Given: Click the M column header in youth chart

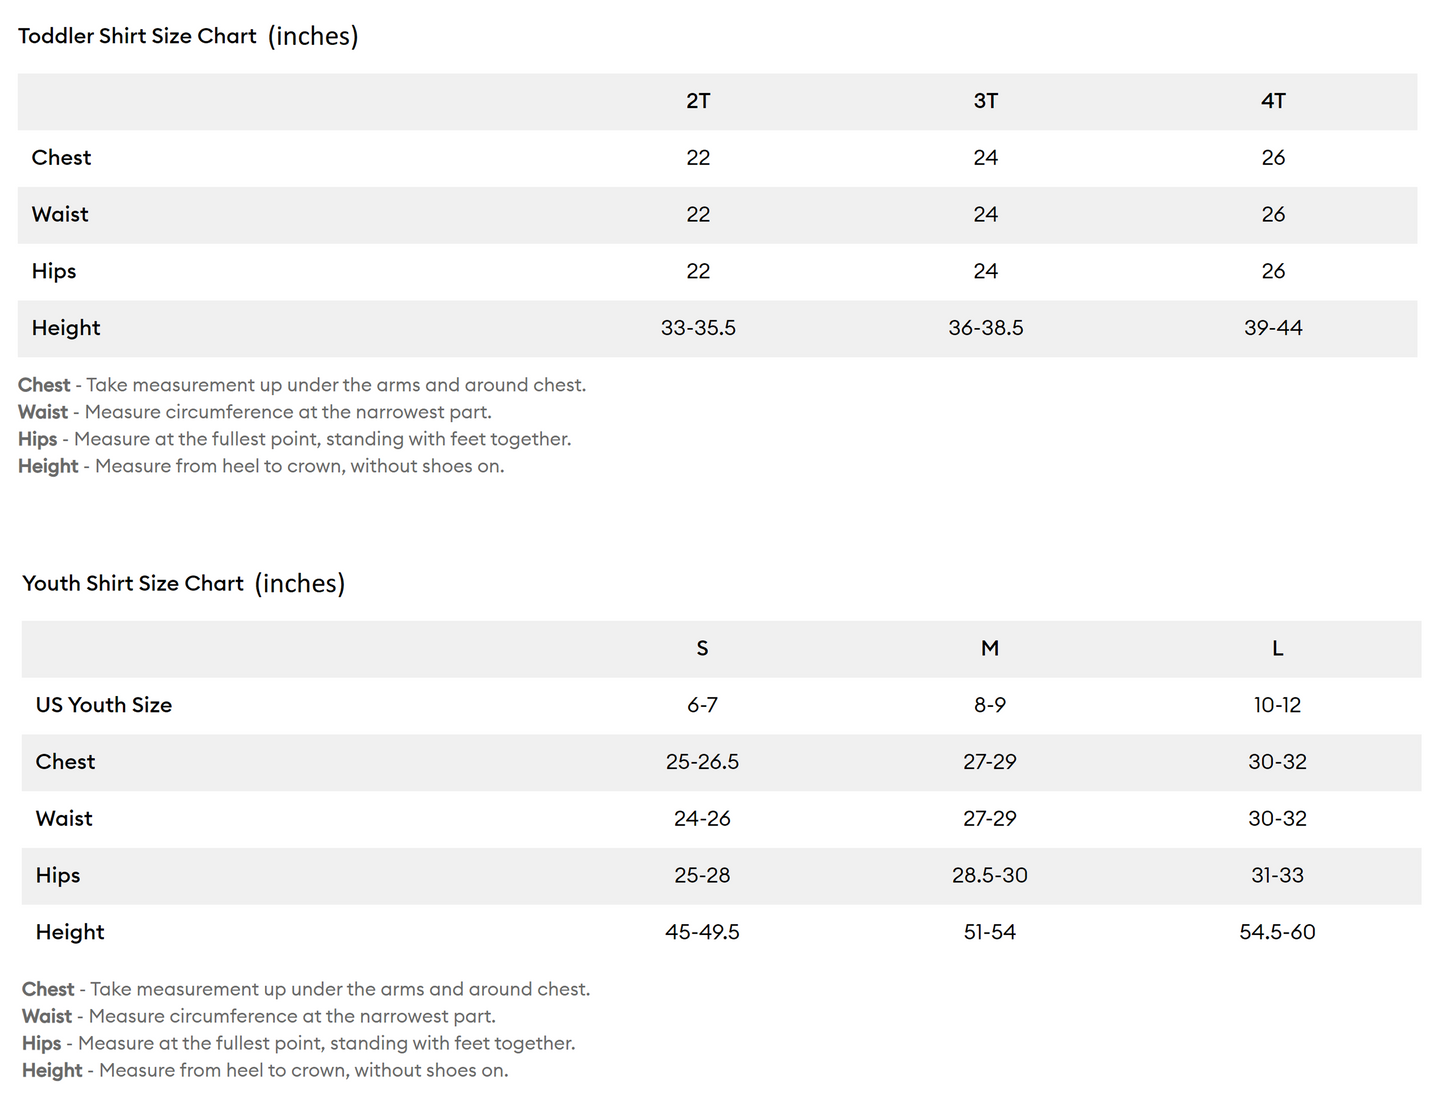Looking at the screenshot, I should [x=989, y=649].
